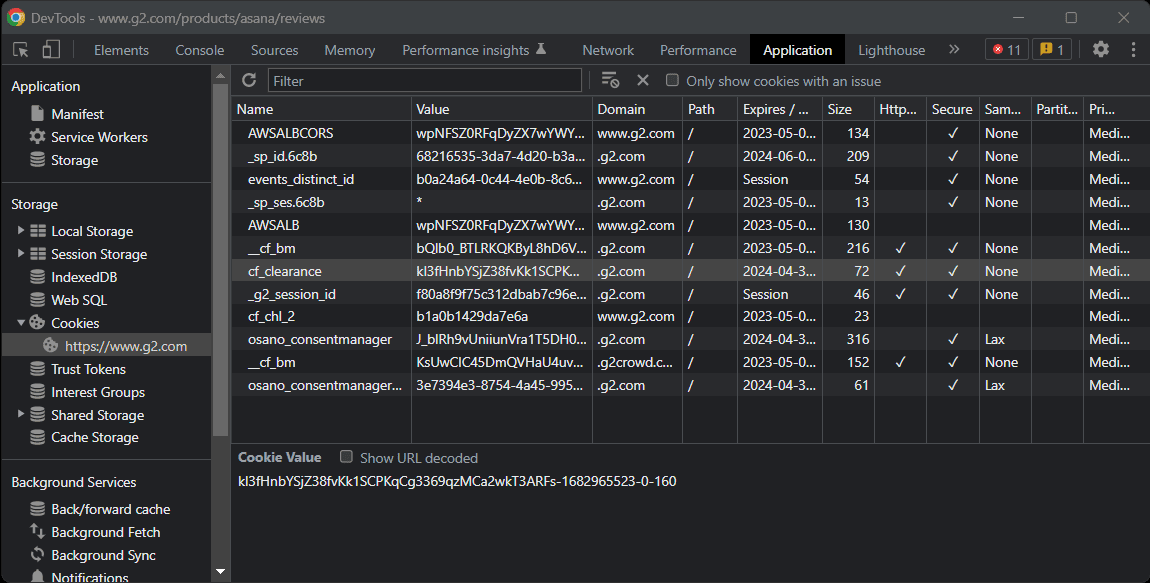The width and height of the screenshot is (1150, 583).
Task: Check the Show URL decoded box
Action: tap(346, 456)
